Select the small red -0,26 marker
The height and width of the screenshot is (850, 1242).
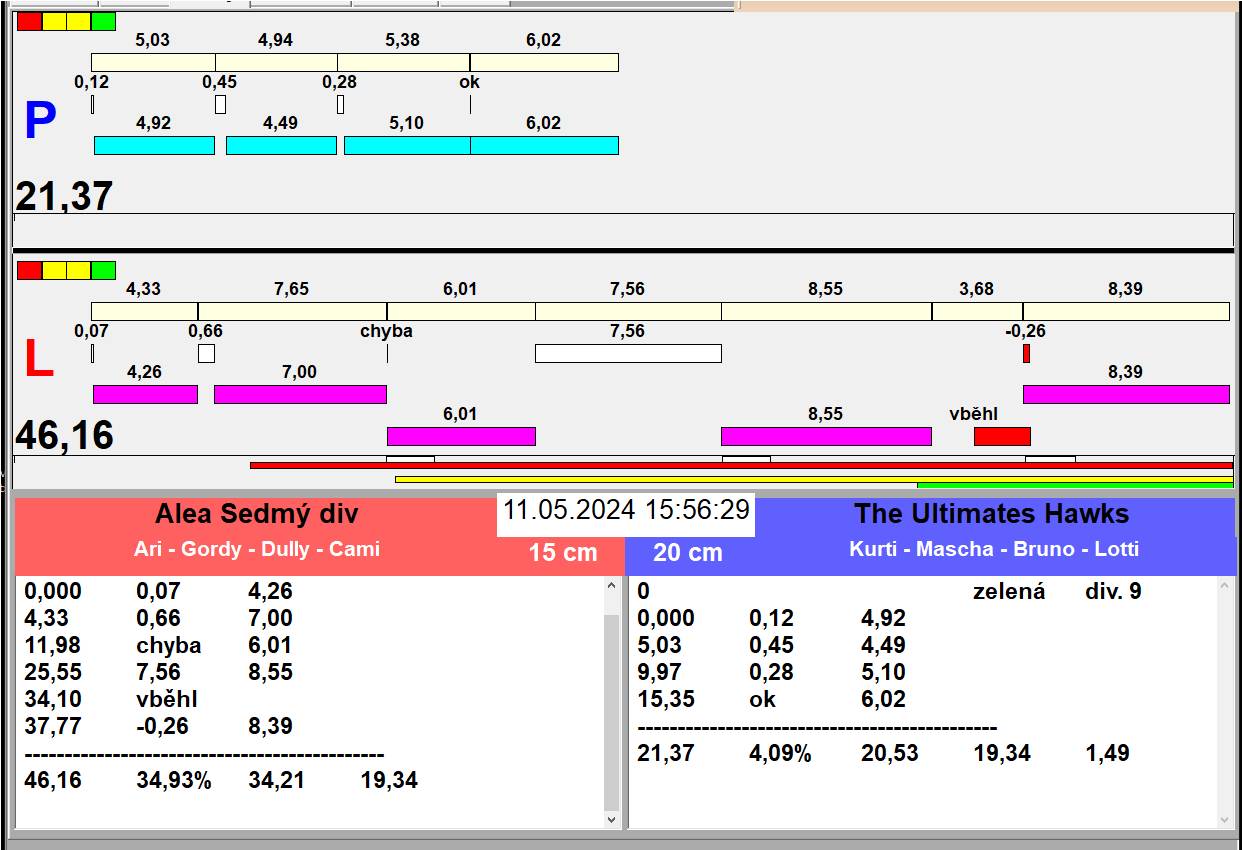(1026, 353)
